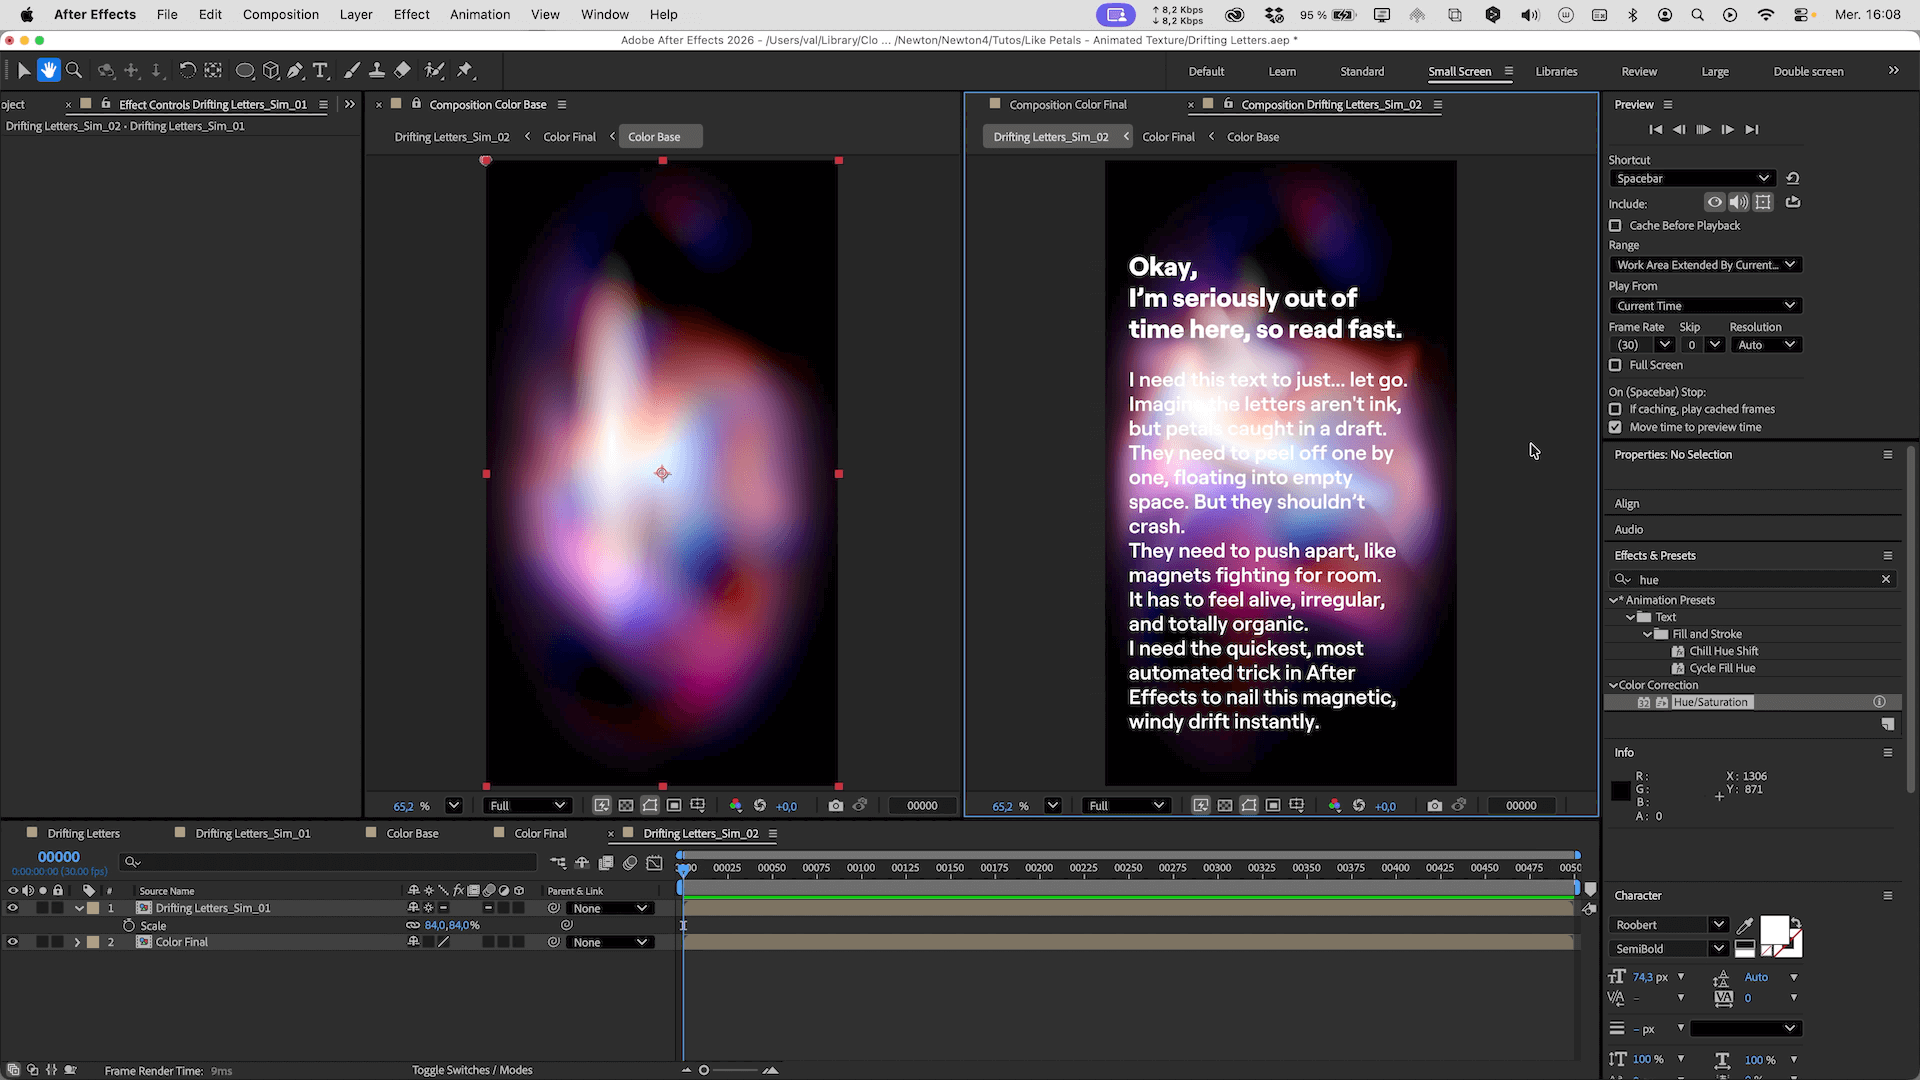
Task: Click Toggle Switches / Modes button
Action: tap(472, 1070)
